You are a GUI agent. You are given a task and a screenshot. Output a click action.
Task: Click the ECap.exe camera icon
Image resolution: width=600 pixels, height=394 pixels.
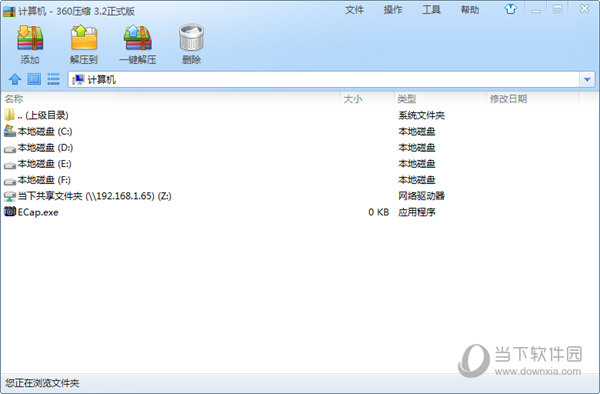coord(10,211)
